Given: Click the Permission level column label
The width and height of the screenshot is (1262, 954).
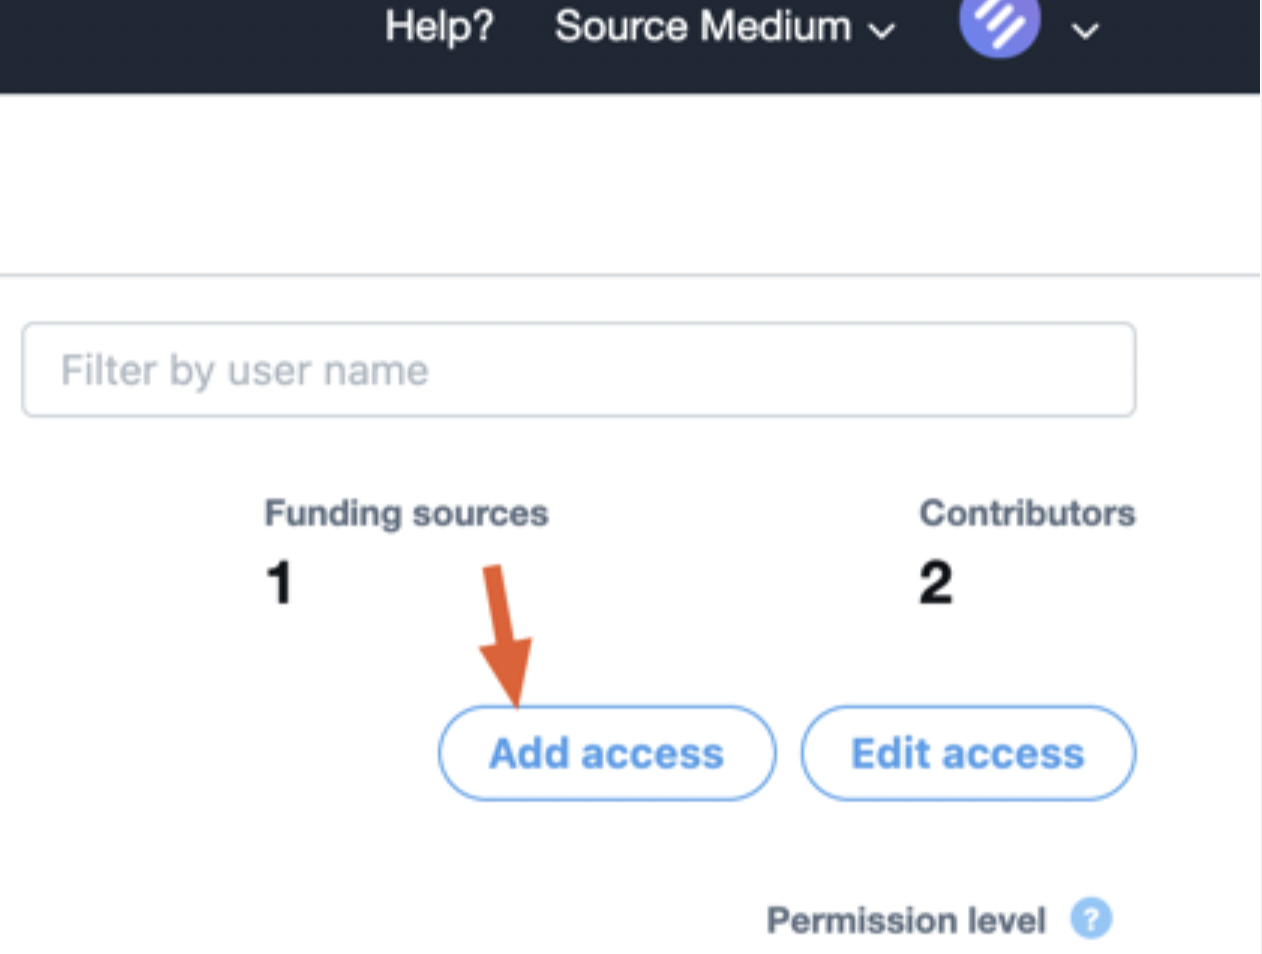Looking at the screenshot, I should coord(906,920).
